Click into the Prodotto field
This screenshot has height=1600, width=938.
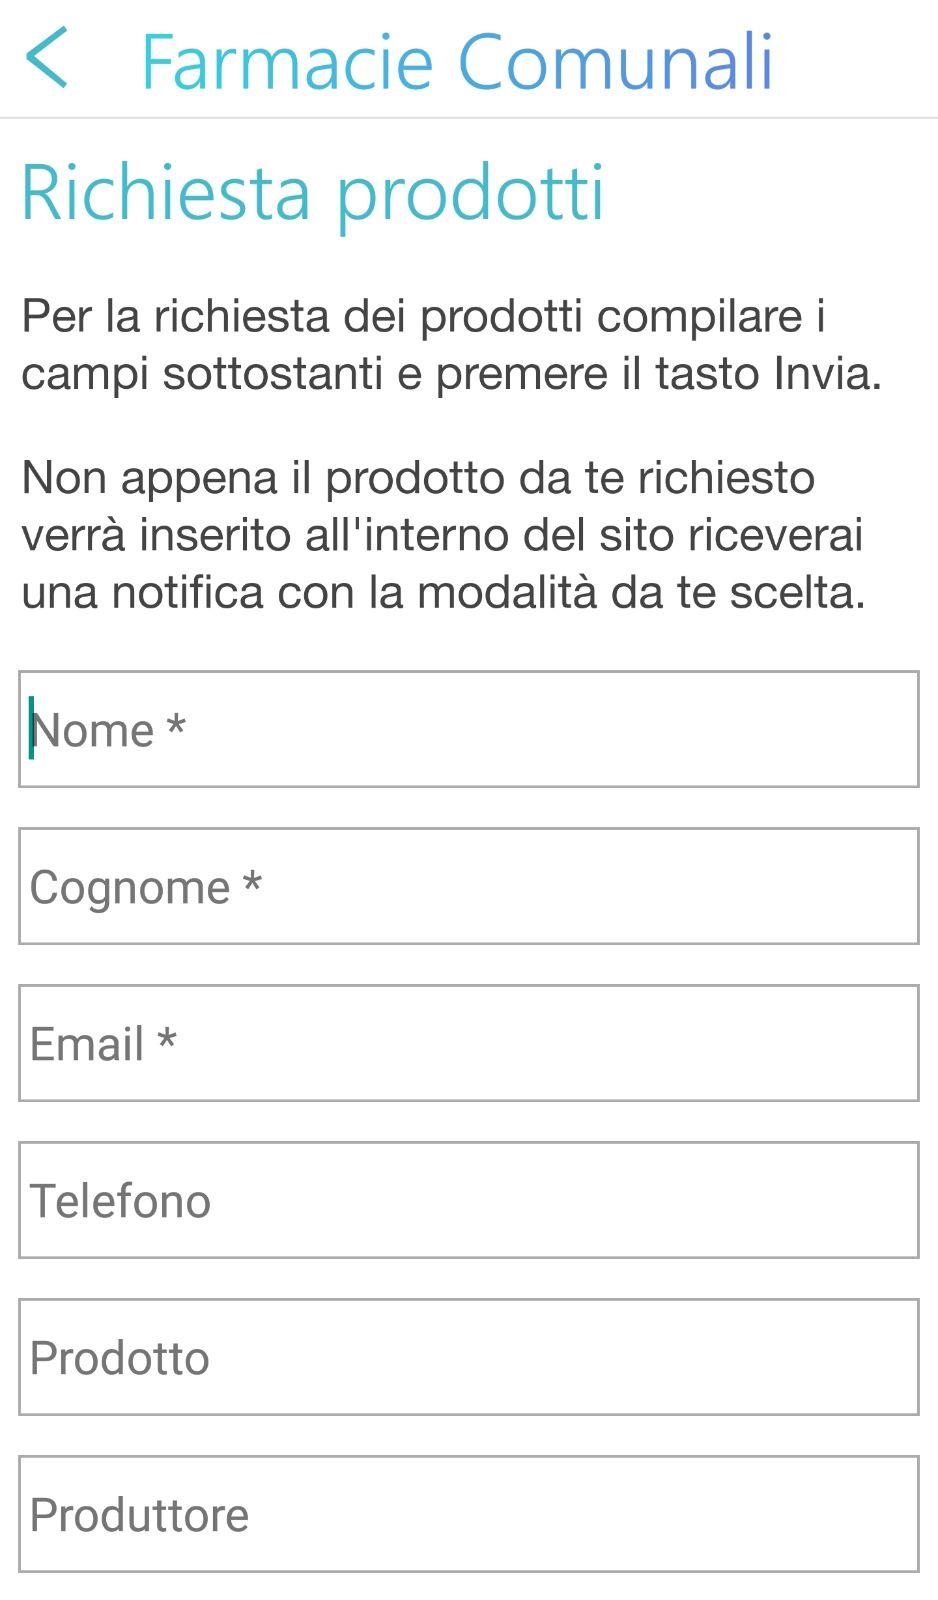tap(468, 1357)
